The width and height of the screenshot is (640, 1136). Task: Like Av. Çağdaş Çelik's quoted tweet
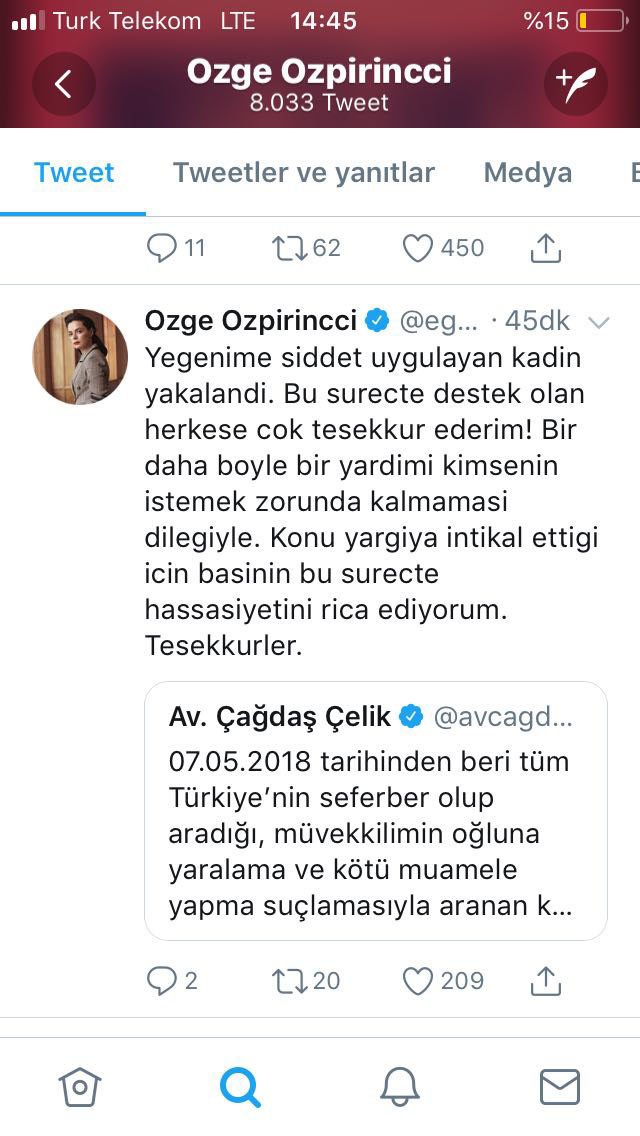point(417,981)
